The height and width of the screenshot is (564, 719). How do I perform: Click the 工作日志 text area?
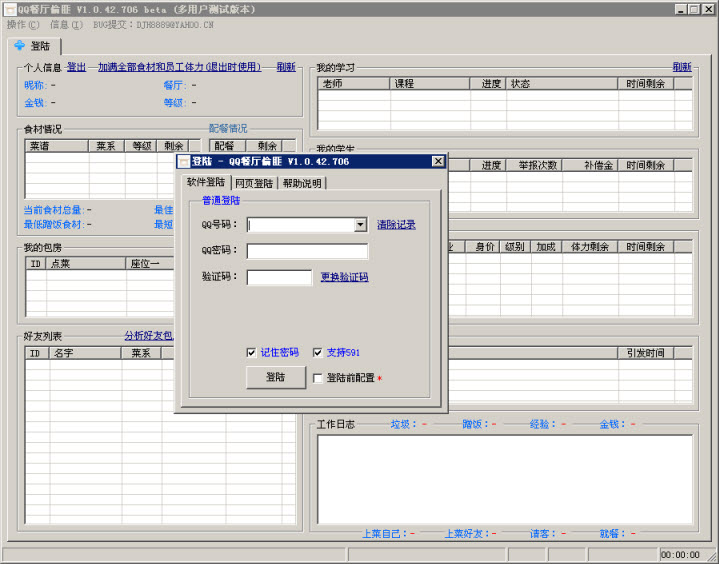[x=505, y=479]
